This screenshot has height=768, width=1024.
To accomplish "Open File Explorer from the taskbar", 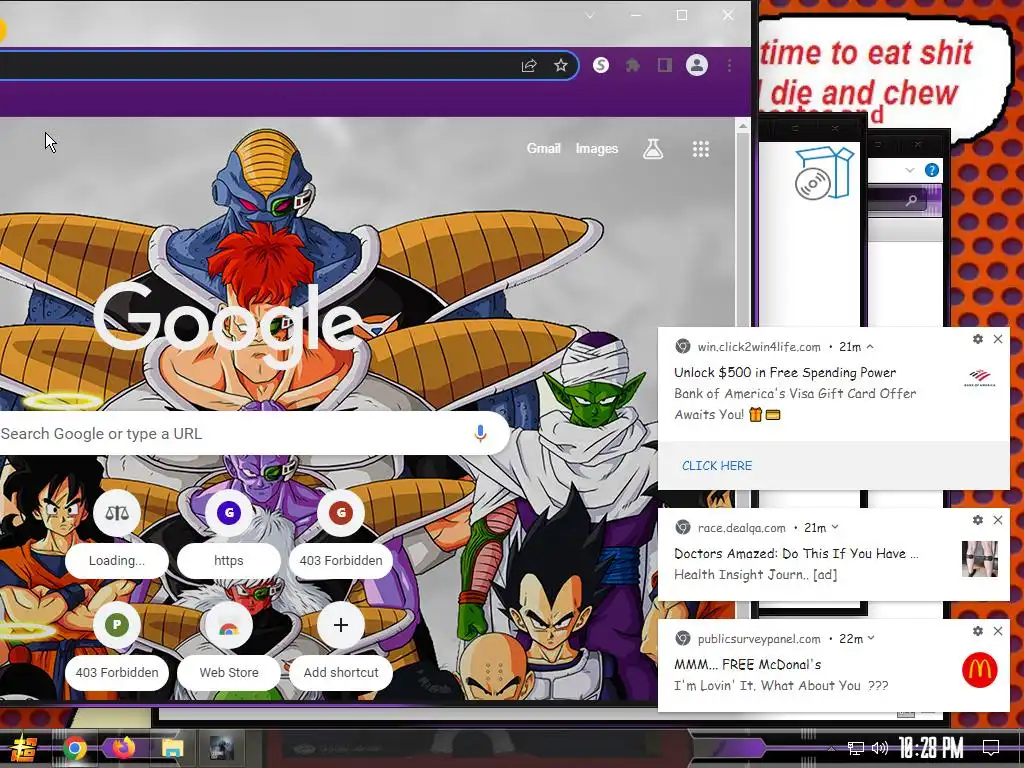I will point(173,748).
